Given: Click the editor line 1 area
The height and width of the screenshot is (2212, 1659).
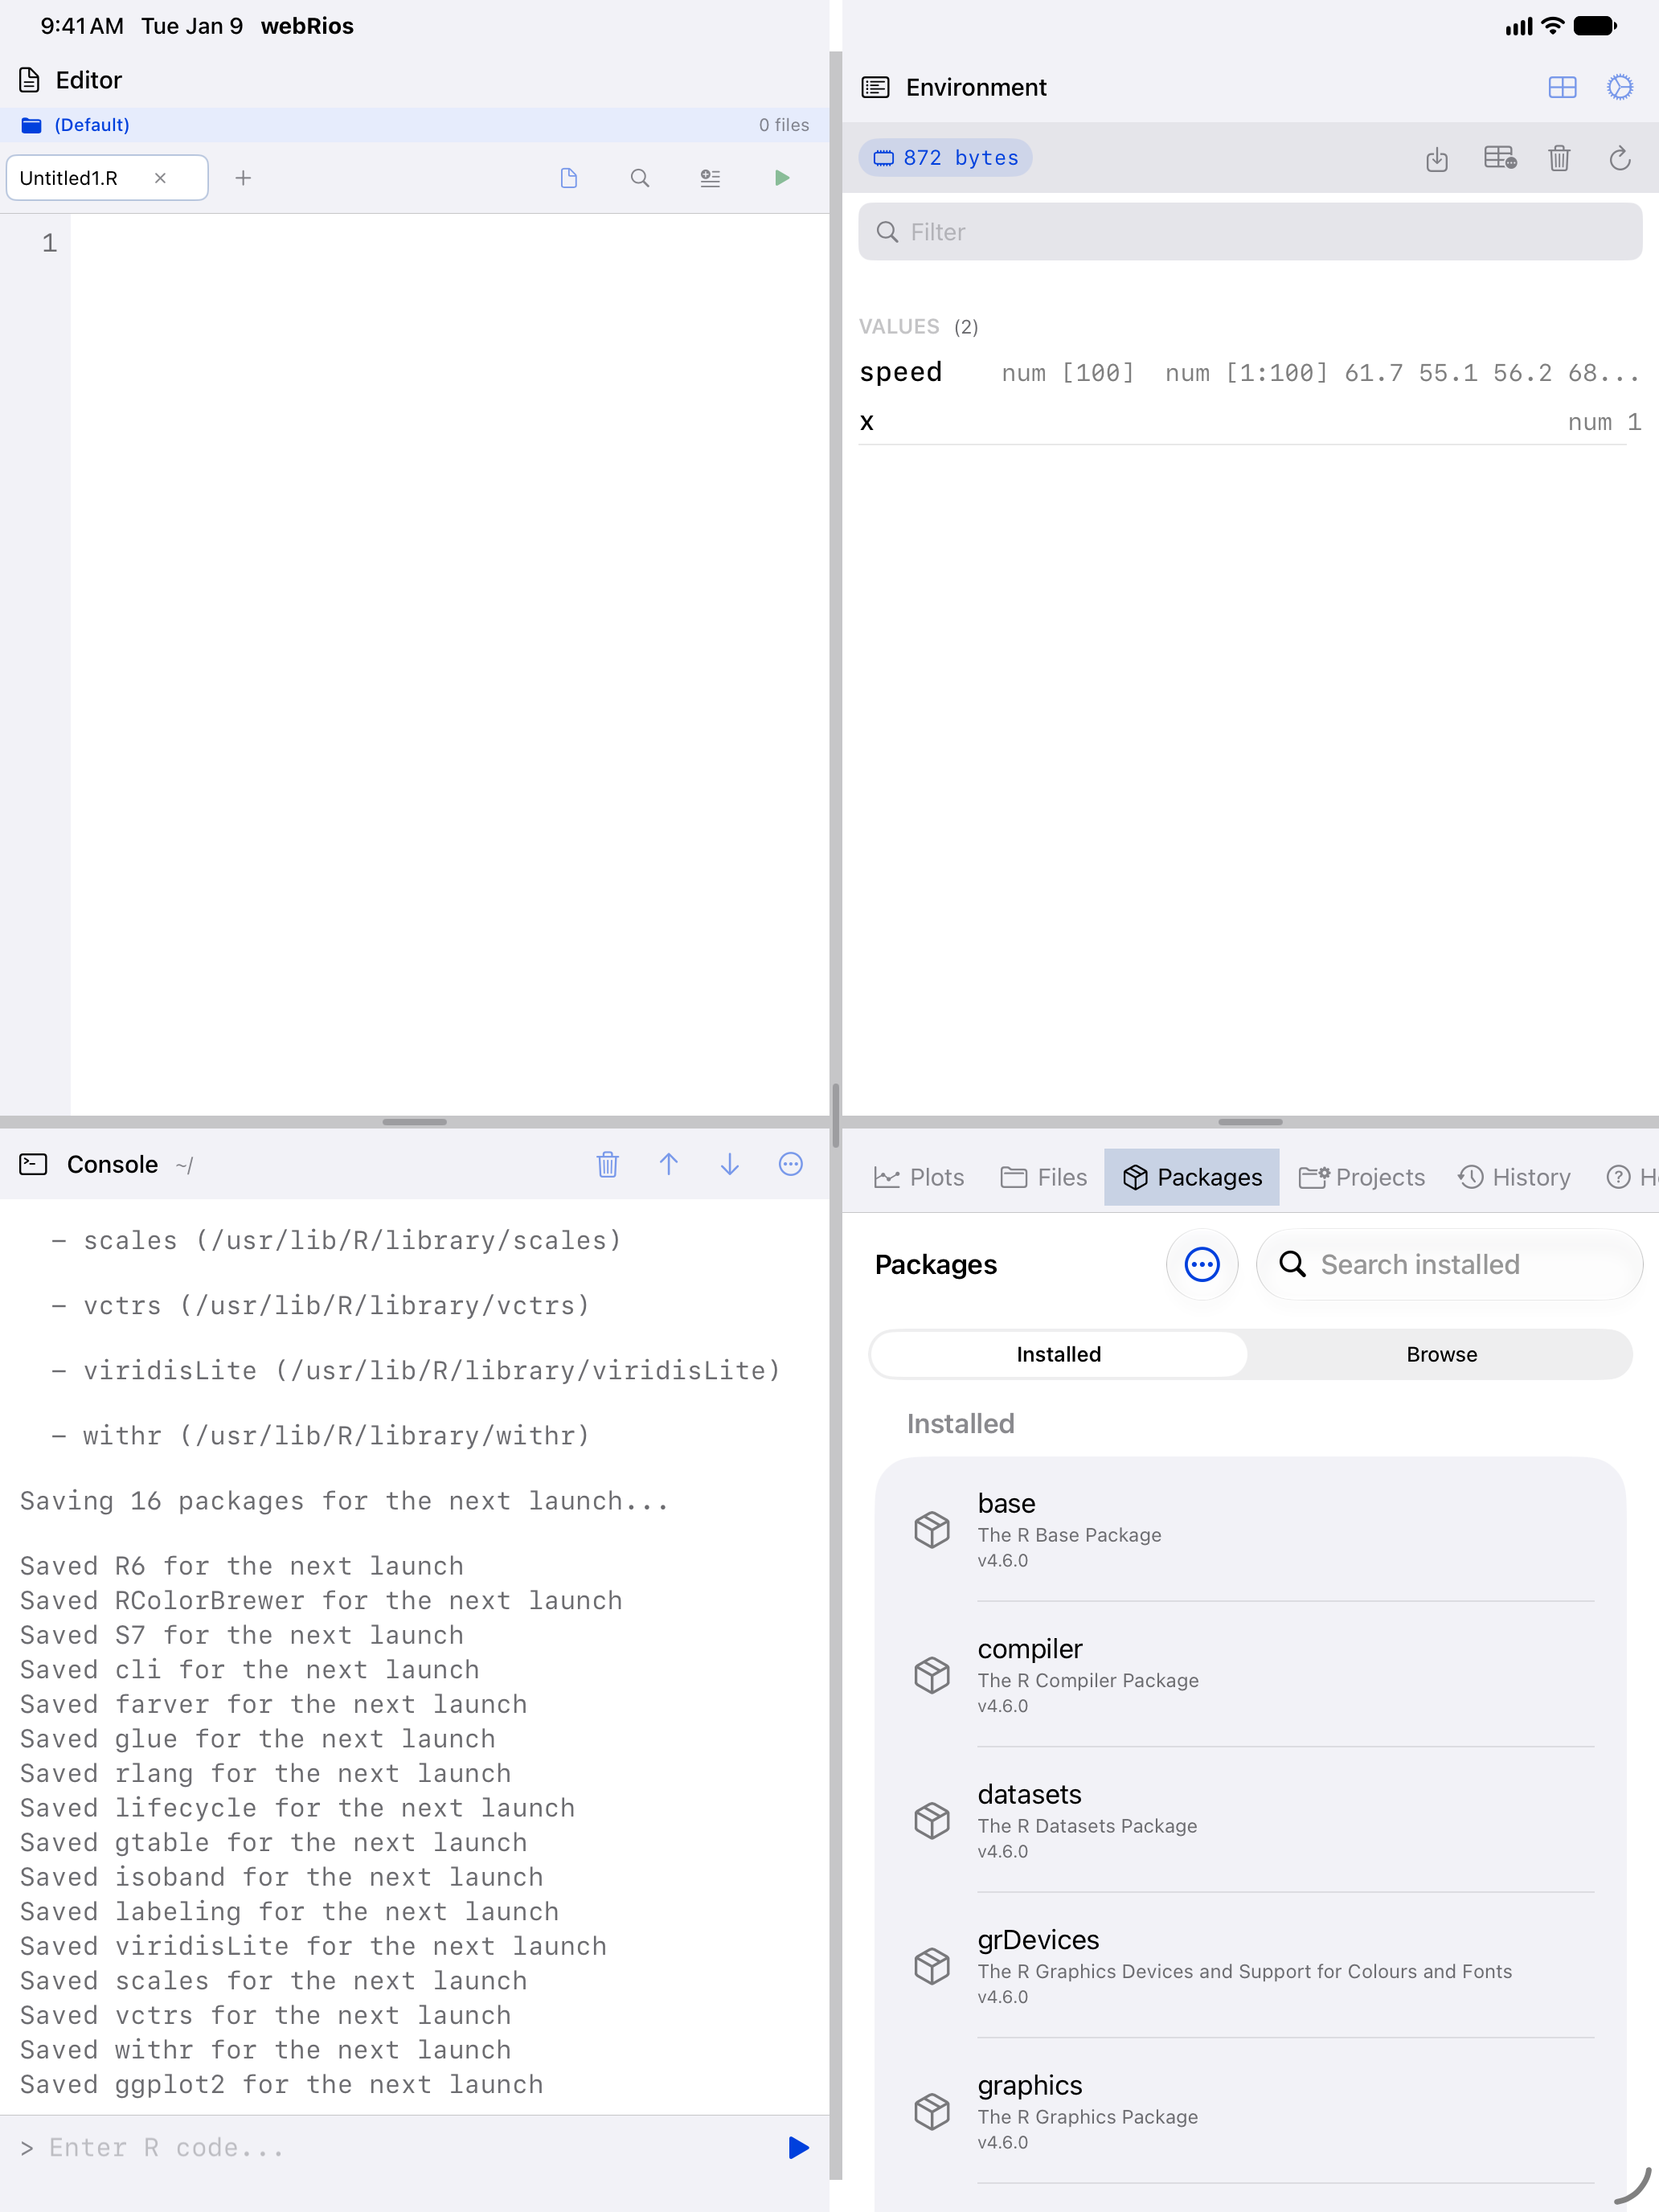Looking at the screenshot, I should tap(449, 243).
